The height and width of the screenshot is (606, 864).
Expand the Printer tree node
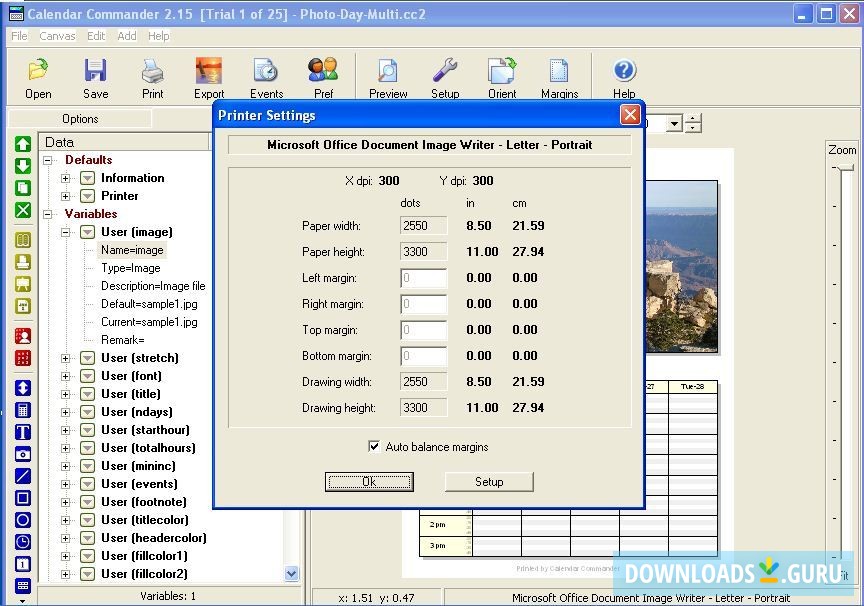tap(66, 196)
